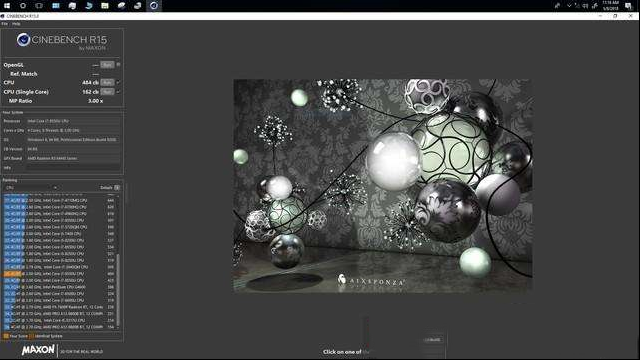Screen dimensions: 640x360
Task: Toggle the CPU Single Core checkbox
Action: coord(118,92)
